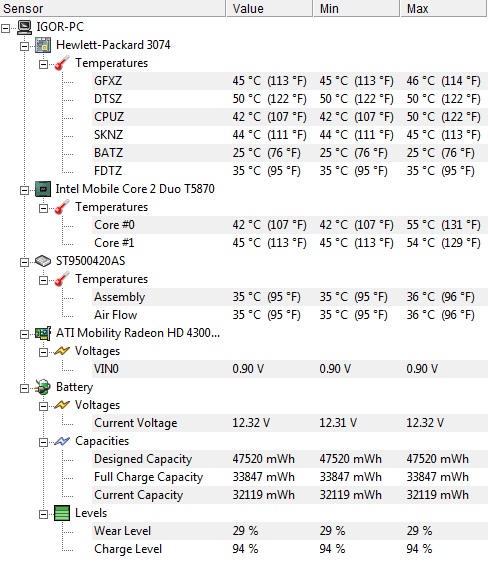Collapse Temperatures under Hewlett-Packard 3074
Screen dimensions: 488x562
pyautogui.click(x=43, y=64)
